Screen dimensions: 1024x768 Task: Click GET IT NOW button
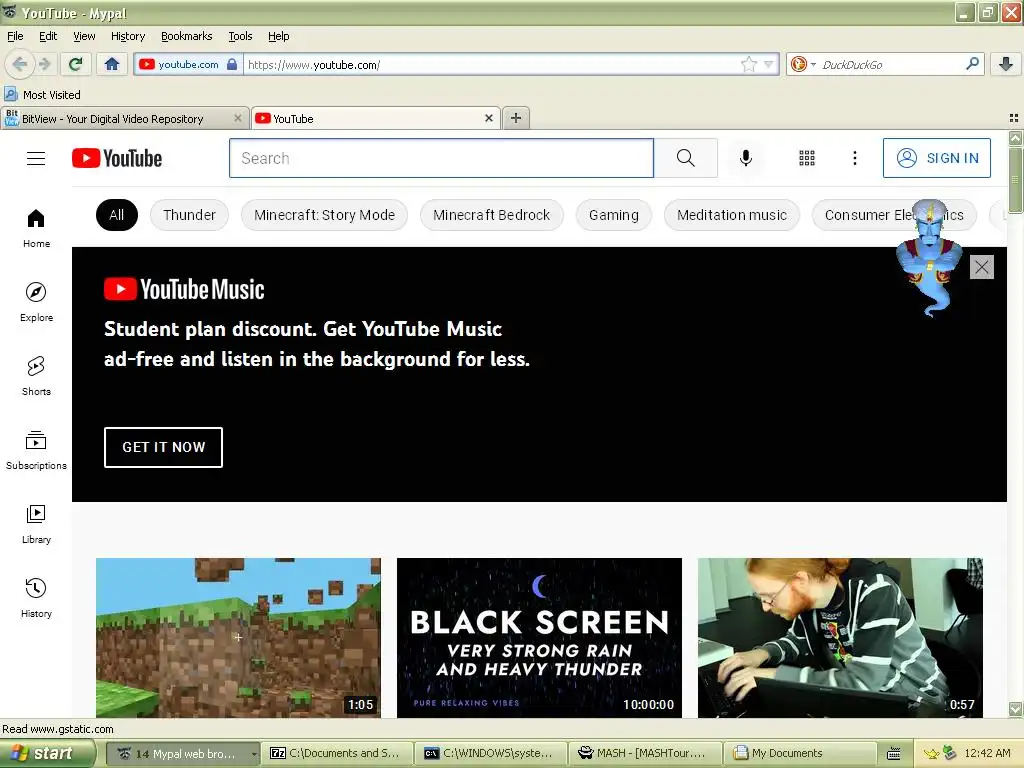pyautogui.click(x=163, y=447)
